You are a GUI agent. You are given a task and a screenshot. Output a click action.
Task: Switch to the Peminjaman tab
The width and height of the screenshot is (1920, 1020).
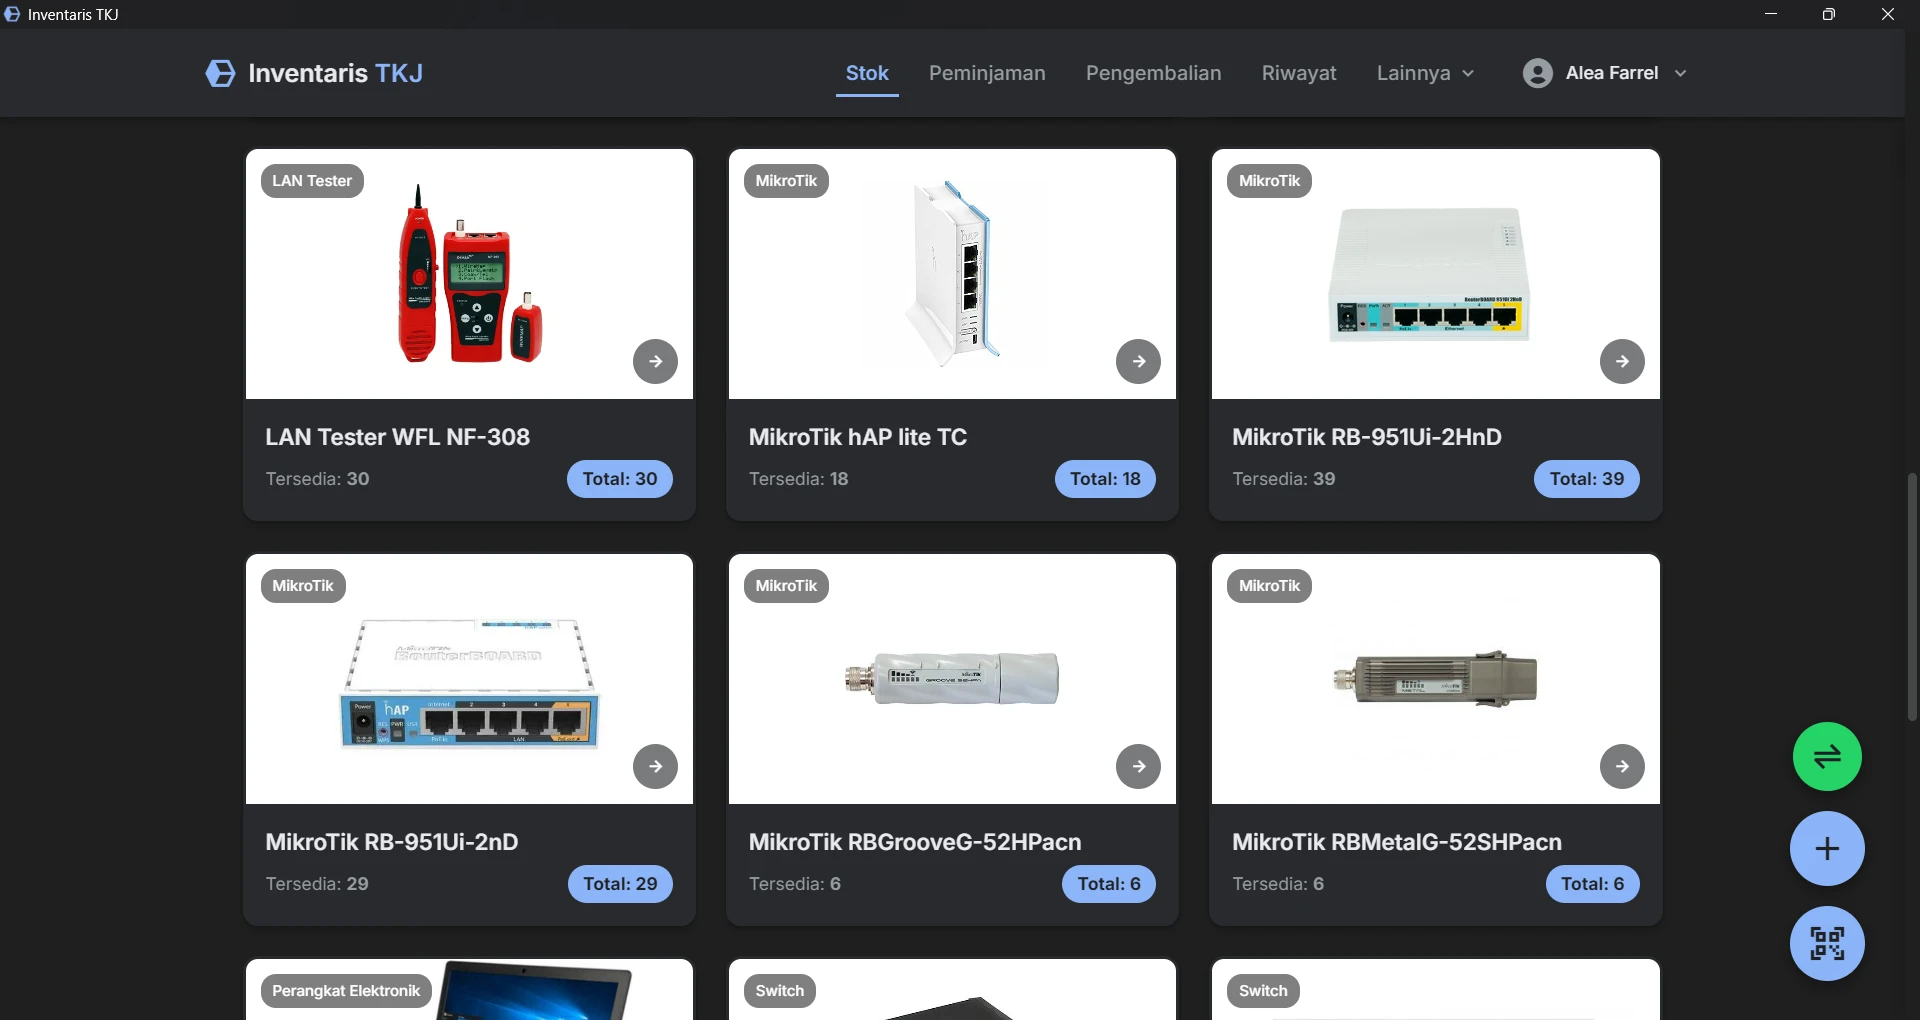tap(987, 73)
